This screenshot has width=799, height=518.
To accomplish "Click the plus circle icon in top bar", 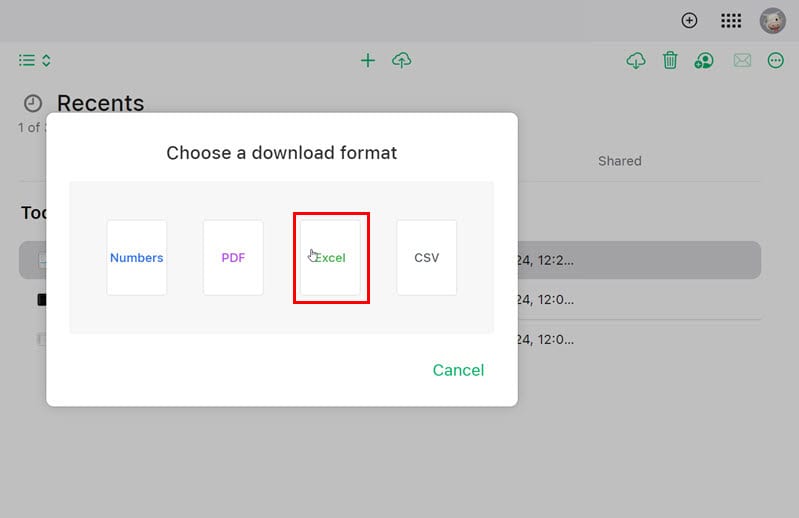I will point(689,20).
